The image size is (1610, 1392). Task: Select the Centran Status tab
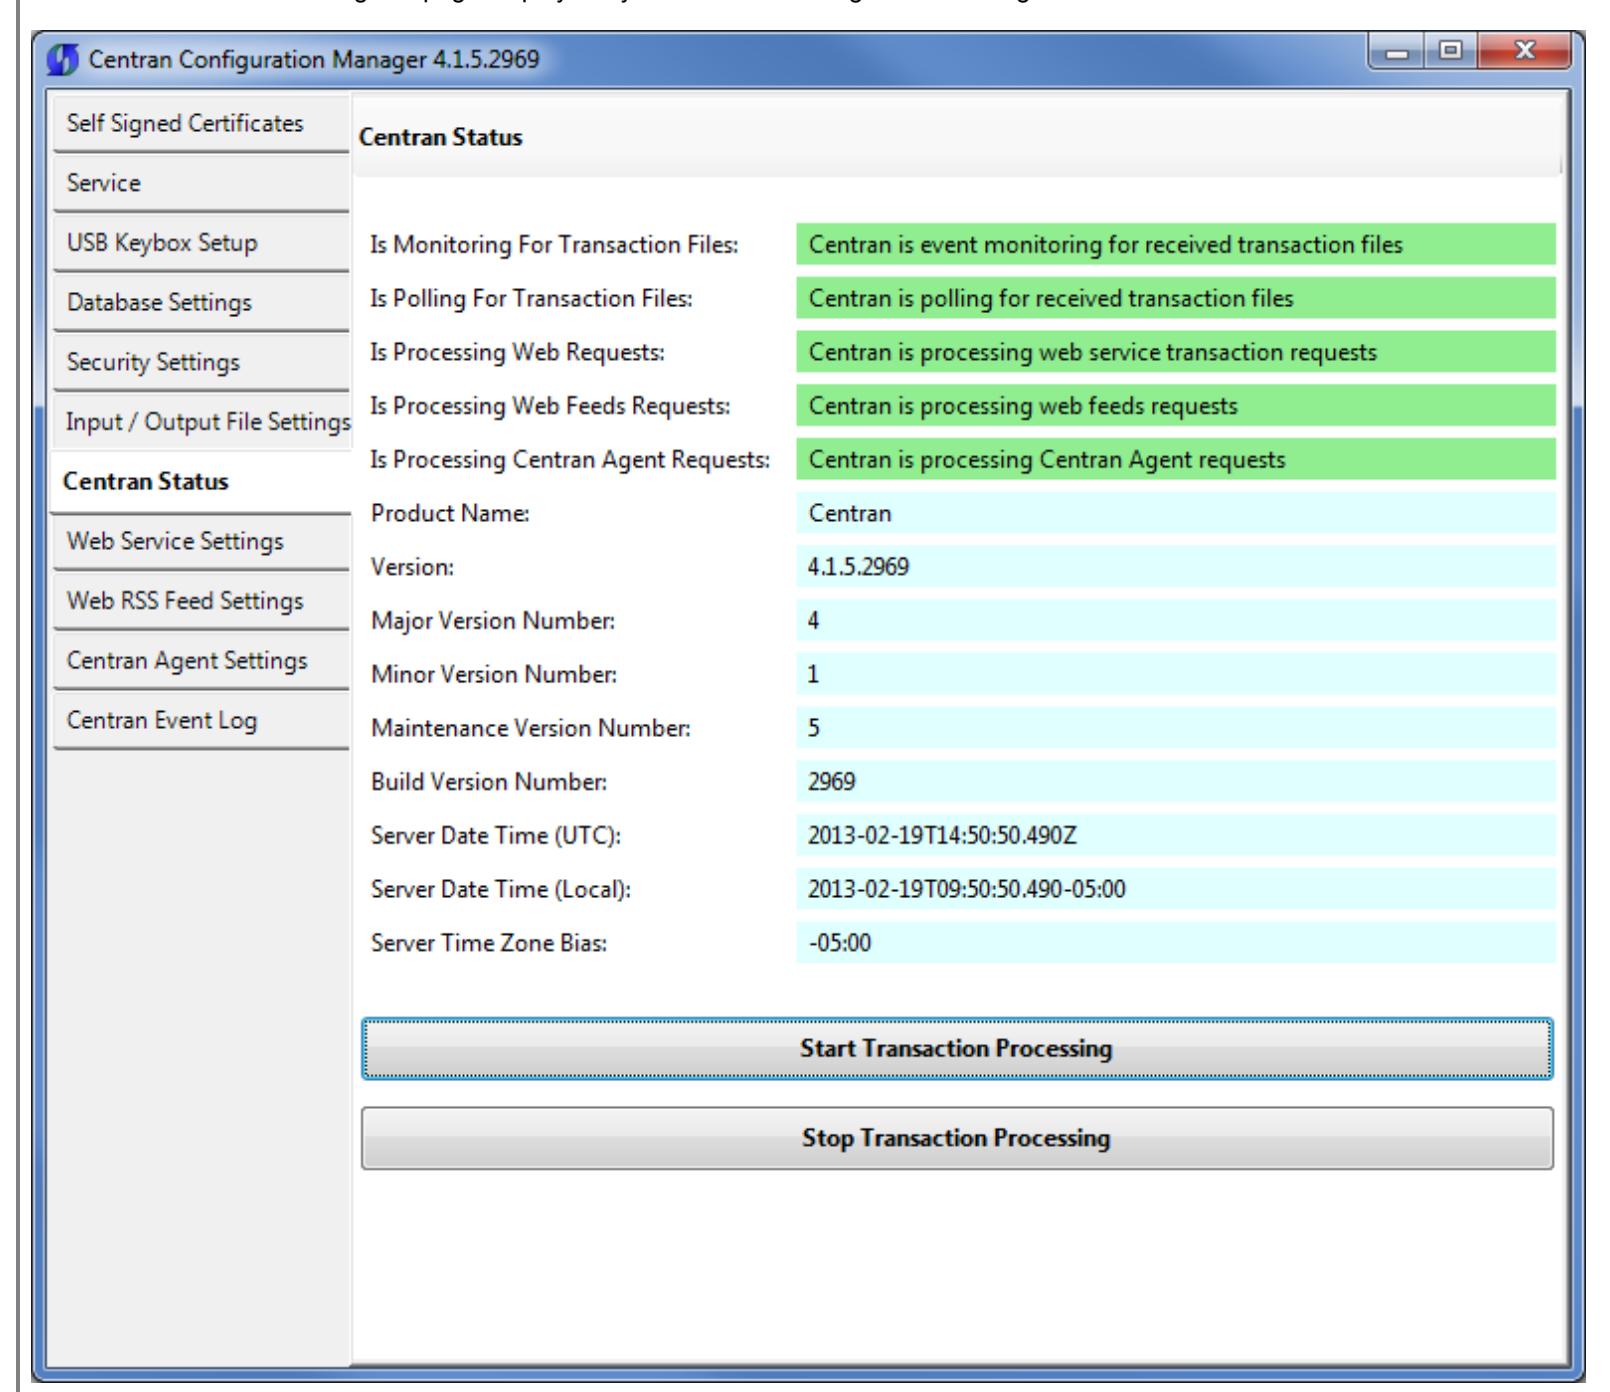(201, 481)
